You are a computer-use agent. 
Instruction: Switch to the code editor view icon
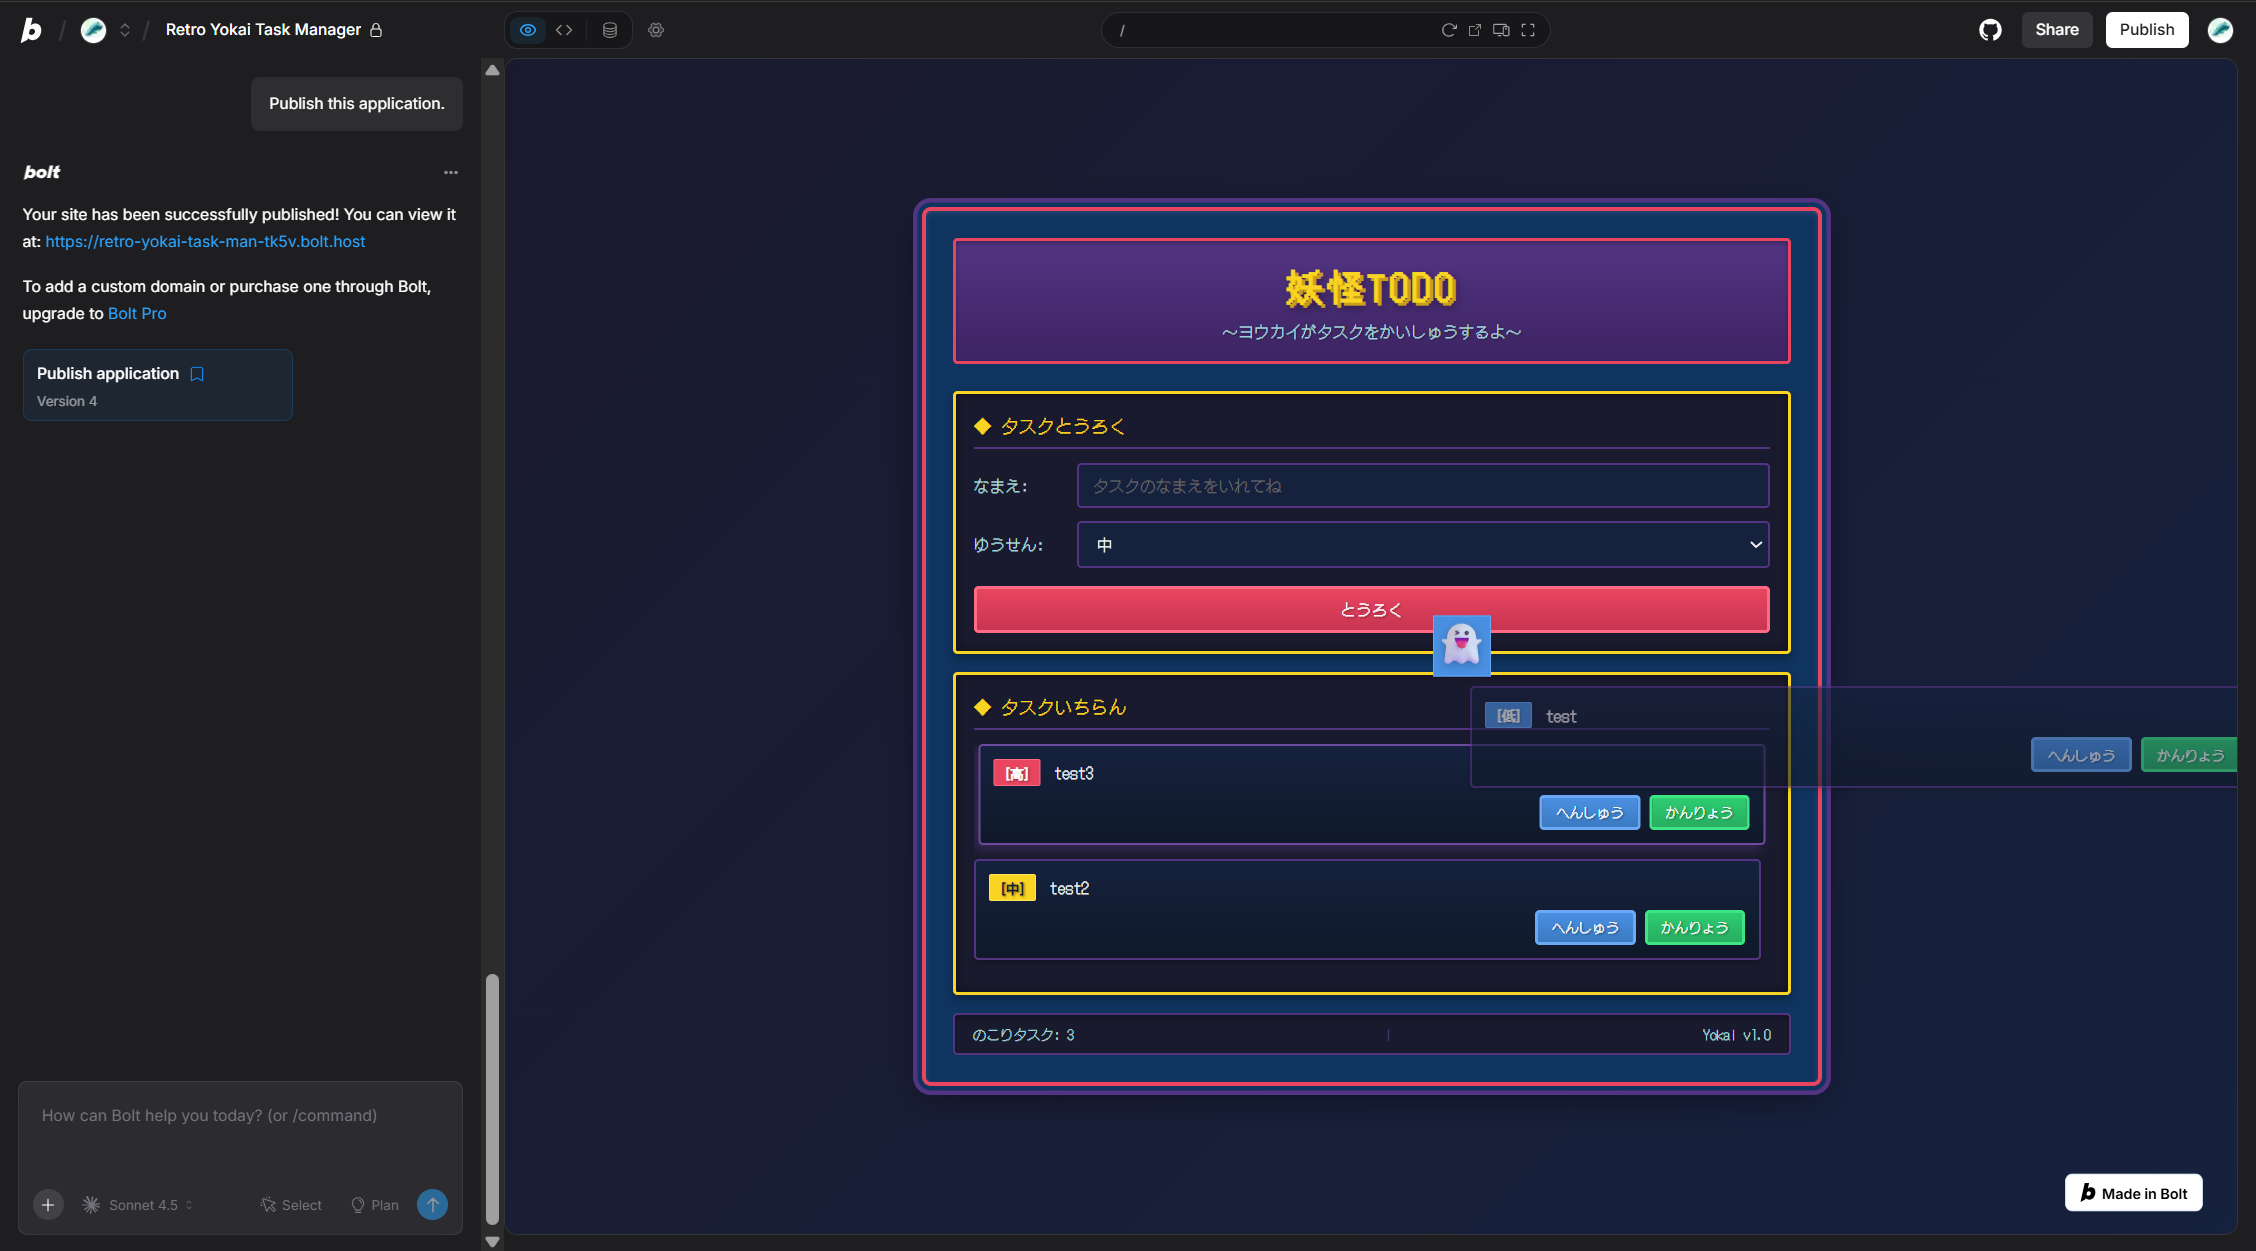point(564,30)
